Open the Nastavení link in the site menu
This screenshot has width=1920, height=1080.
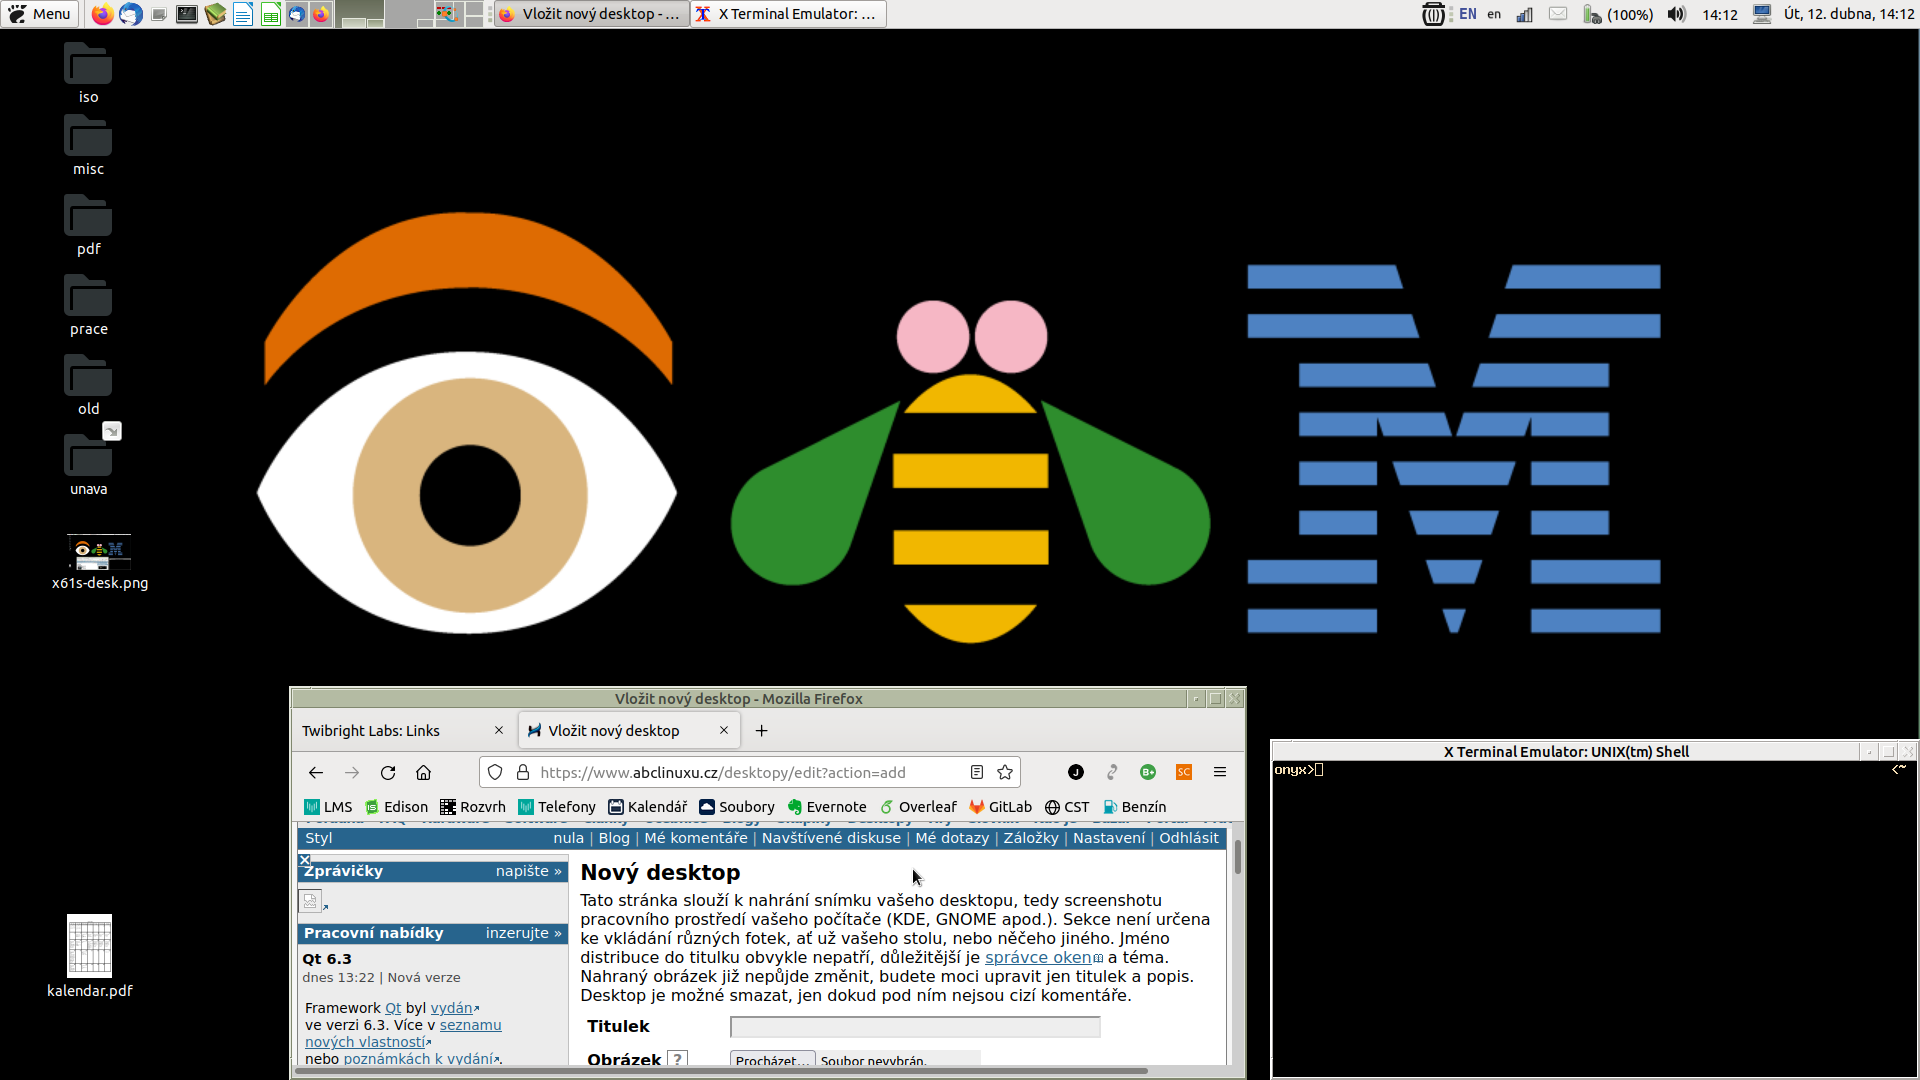coord(1109,838)
